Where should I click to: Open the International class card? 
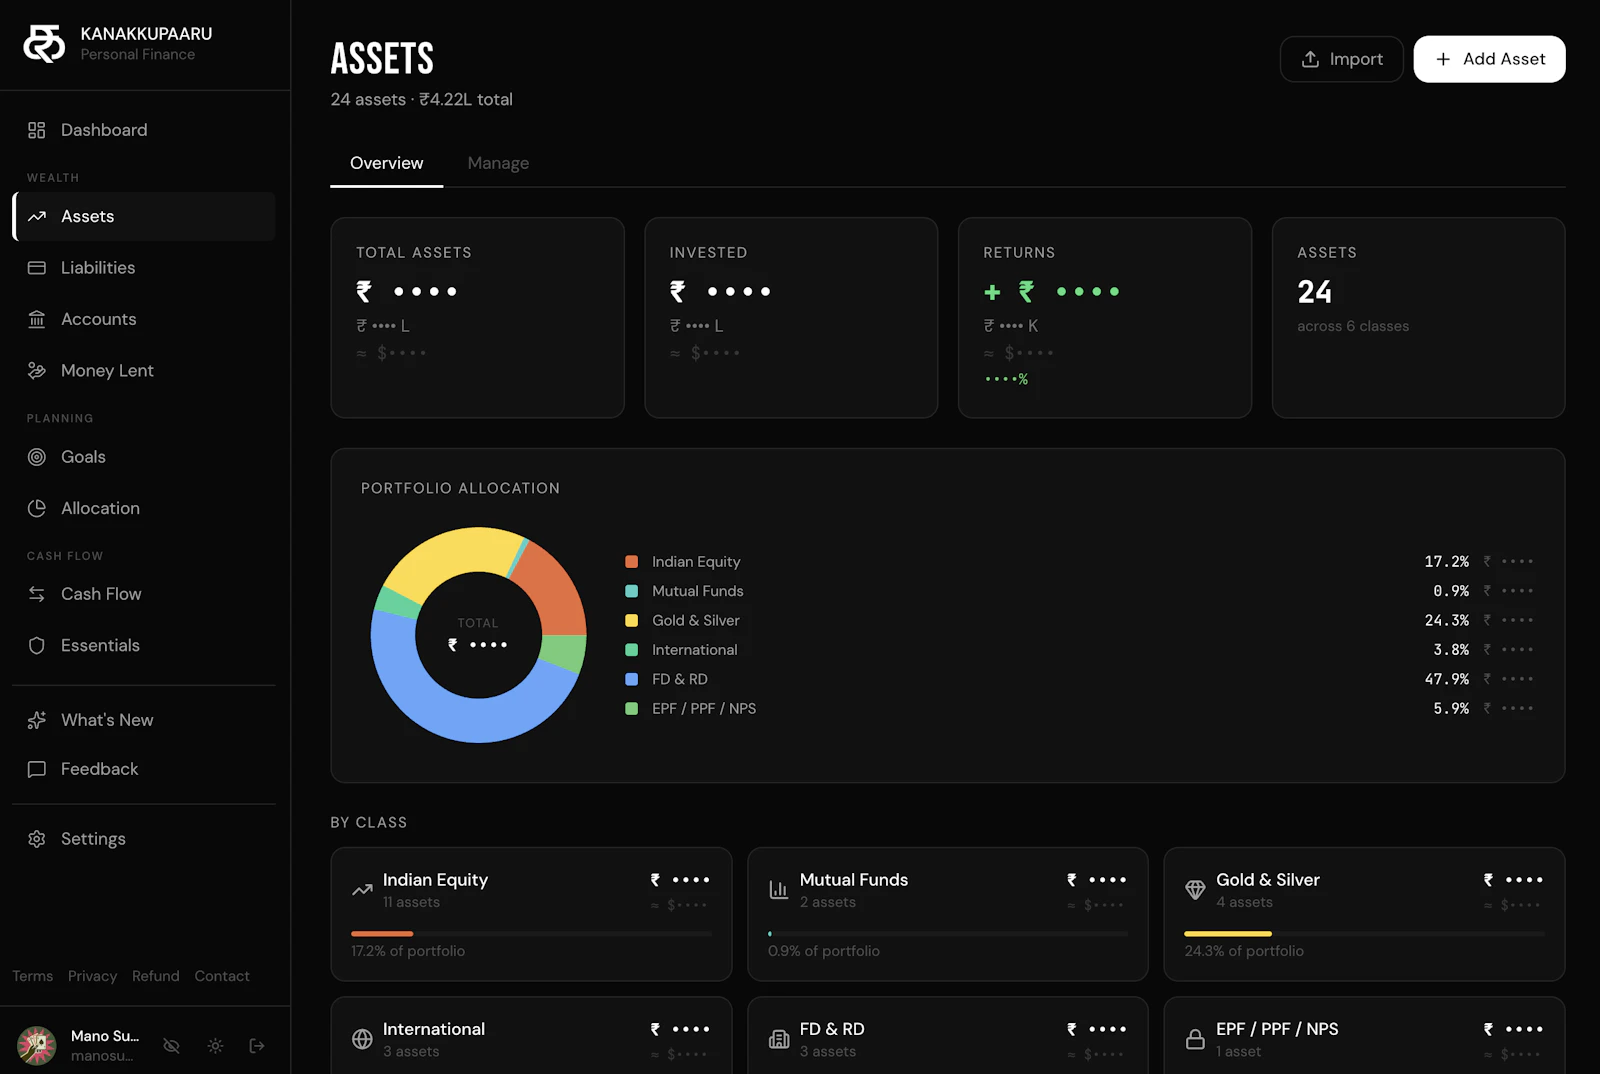tap(532, 1036)
